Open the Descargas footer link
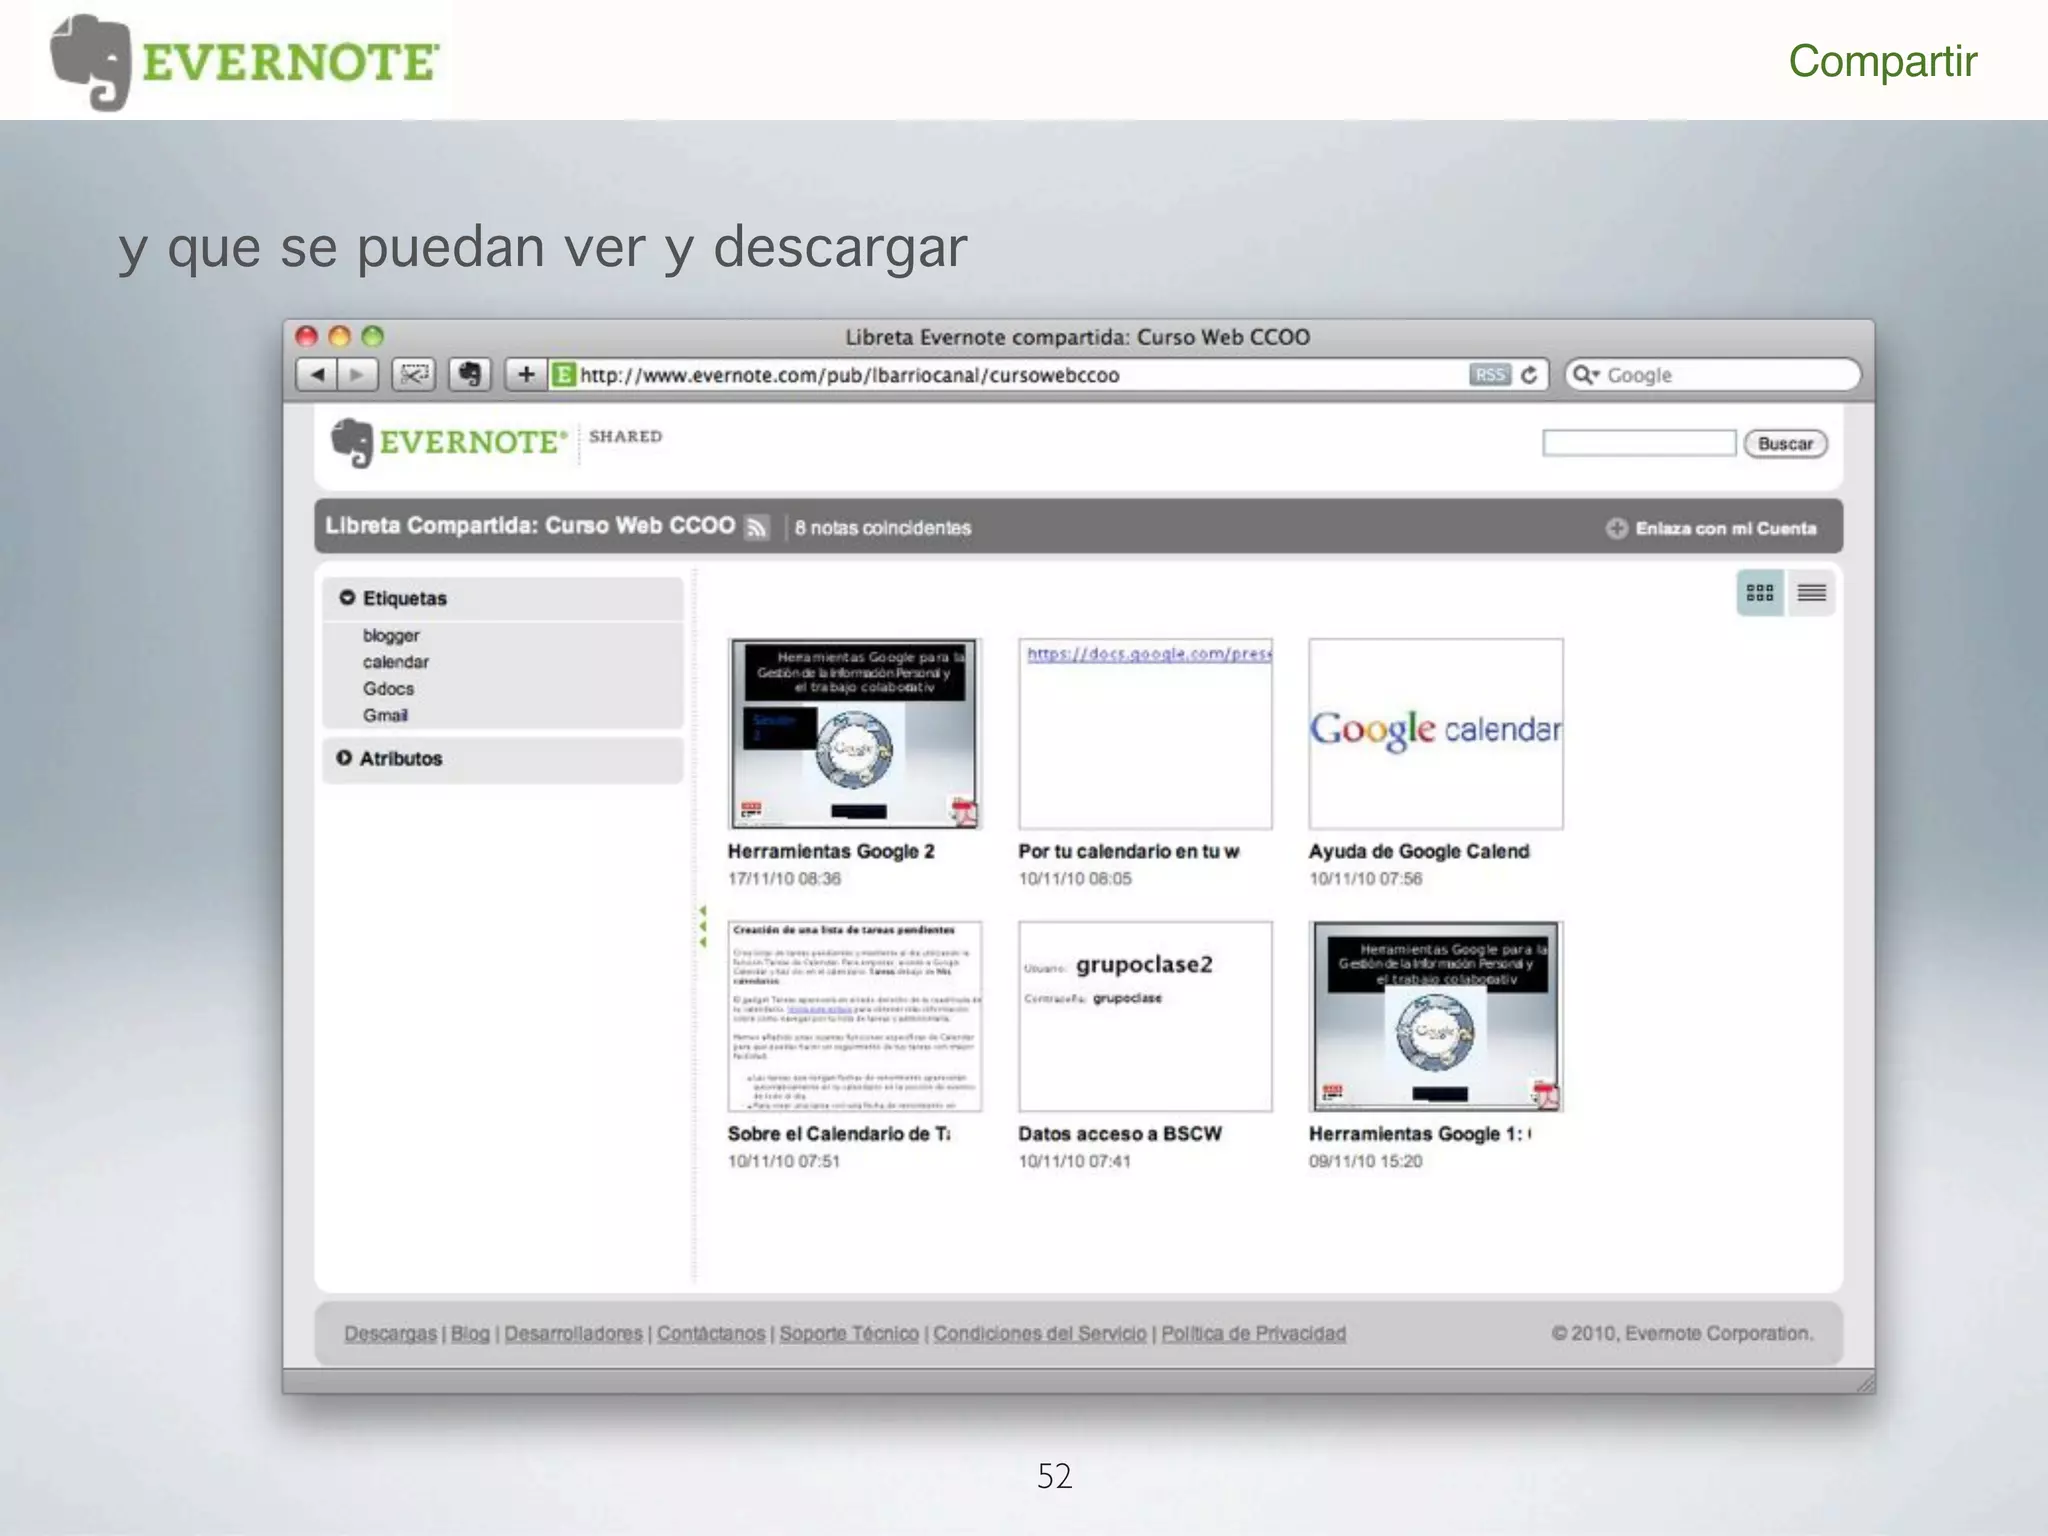 (x=390, y=1333)
